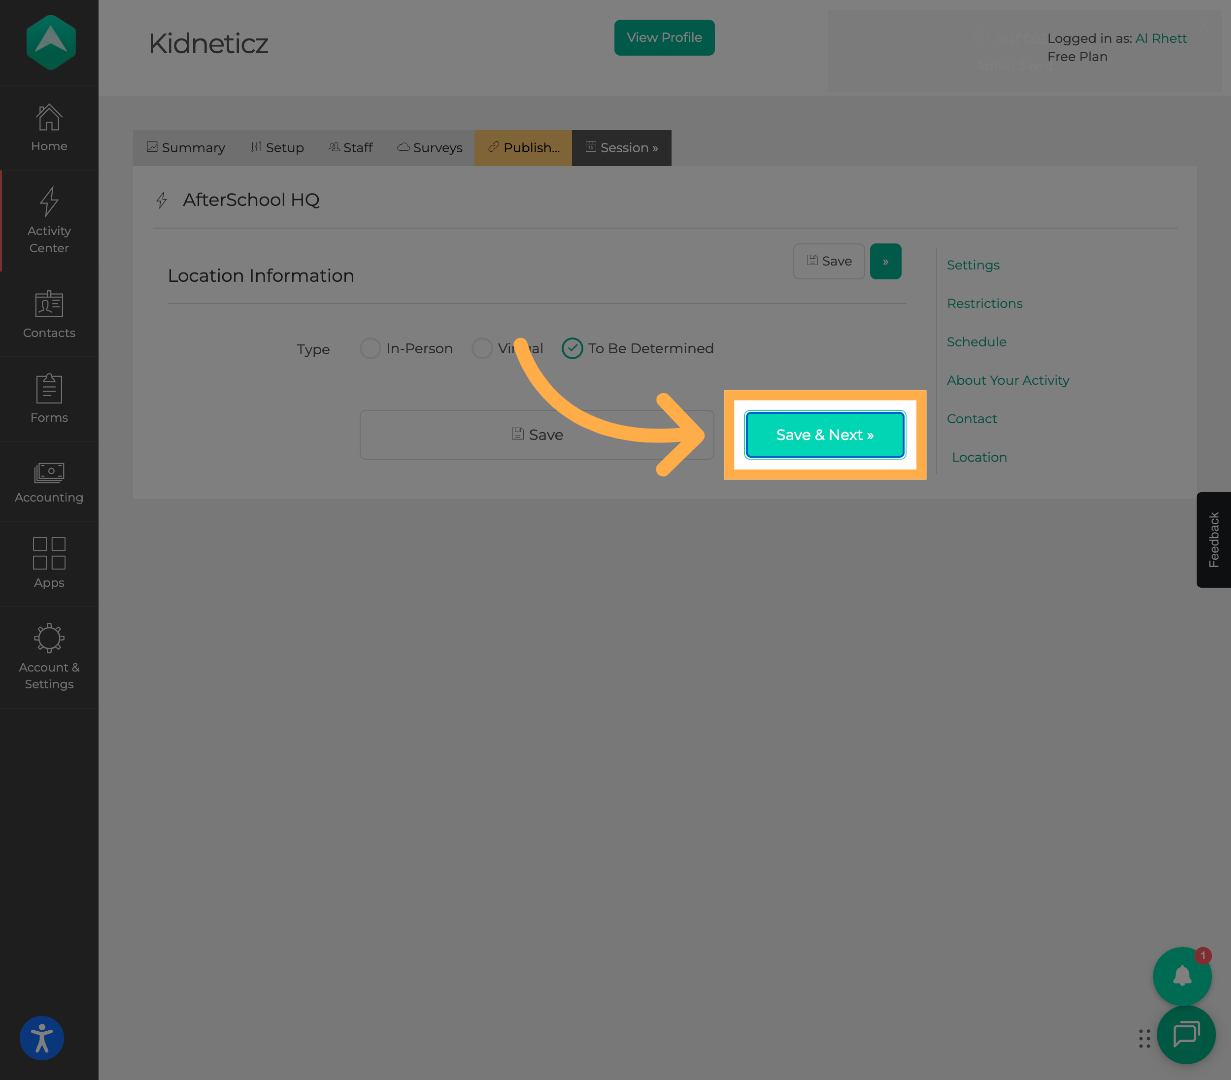
Task: Open the accessibility options button
Action: tap(42, 1038)
